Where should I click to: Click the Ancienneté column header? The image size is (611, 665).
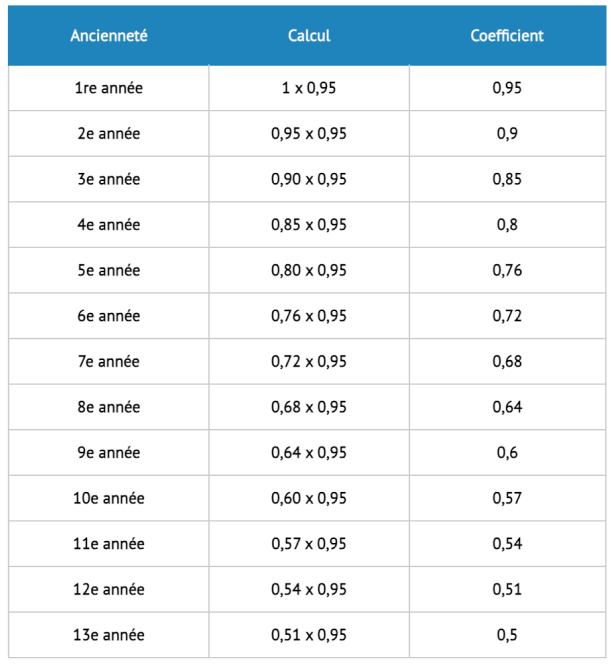click(x=109, y=36)
